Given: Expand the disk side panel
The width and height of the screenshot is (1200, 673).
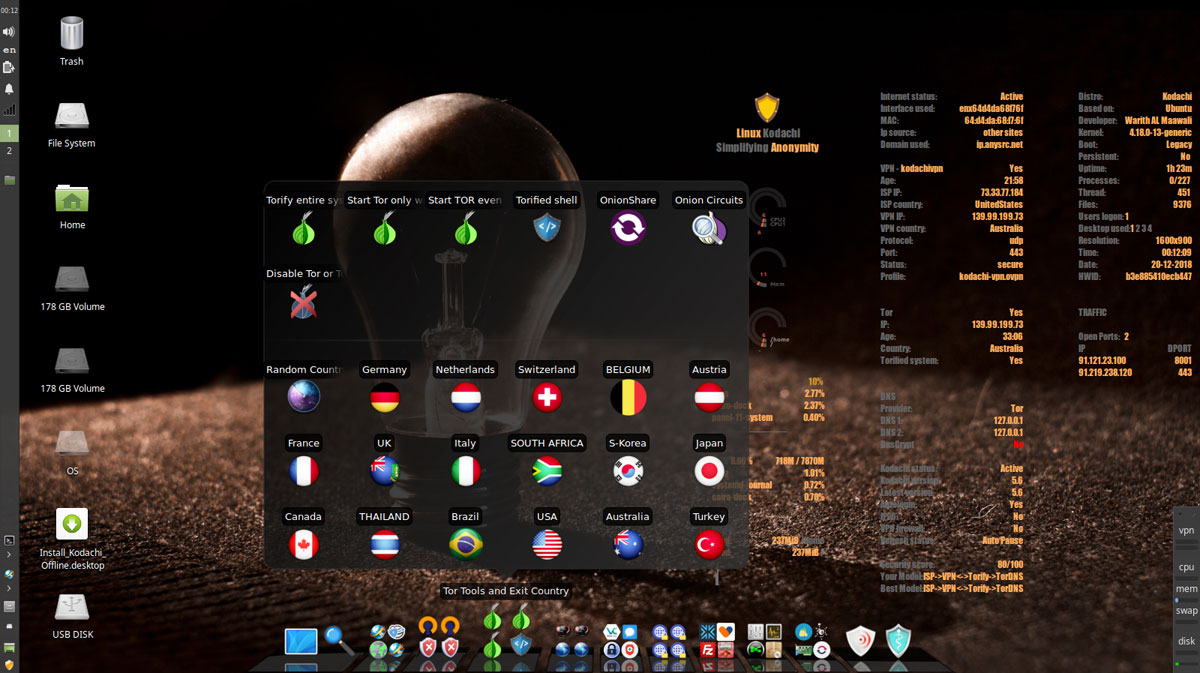Looking at the screenshot, I should pyautogui.click(x=1186, y=640).
